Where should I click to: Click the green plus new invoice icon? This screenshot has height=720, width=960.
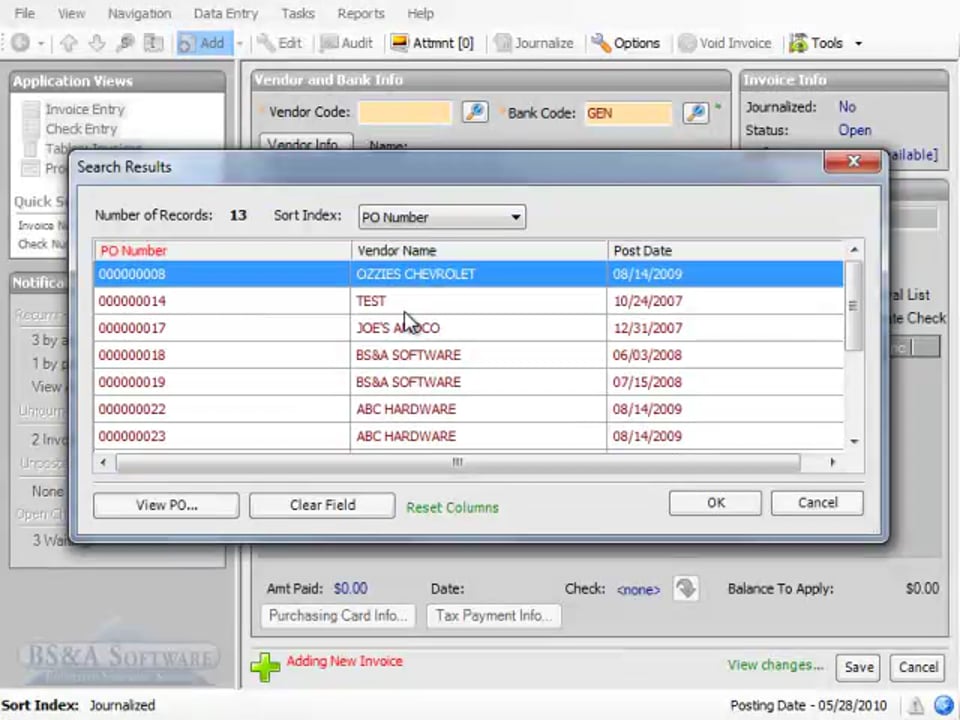(265, 667)
